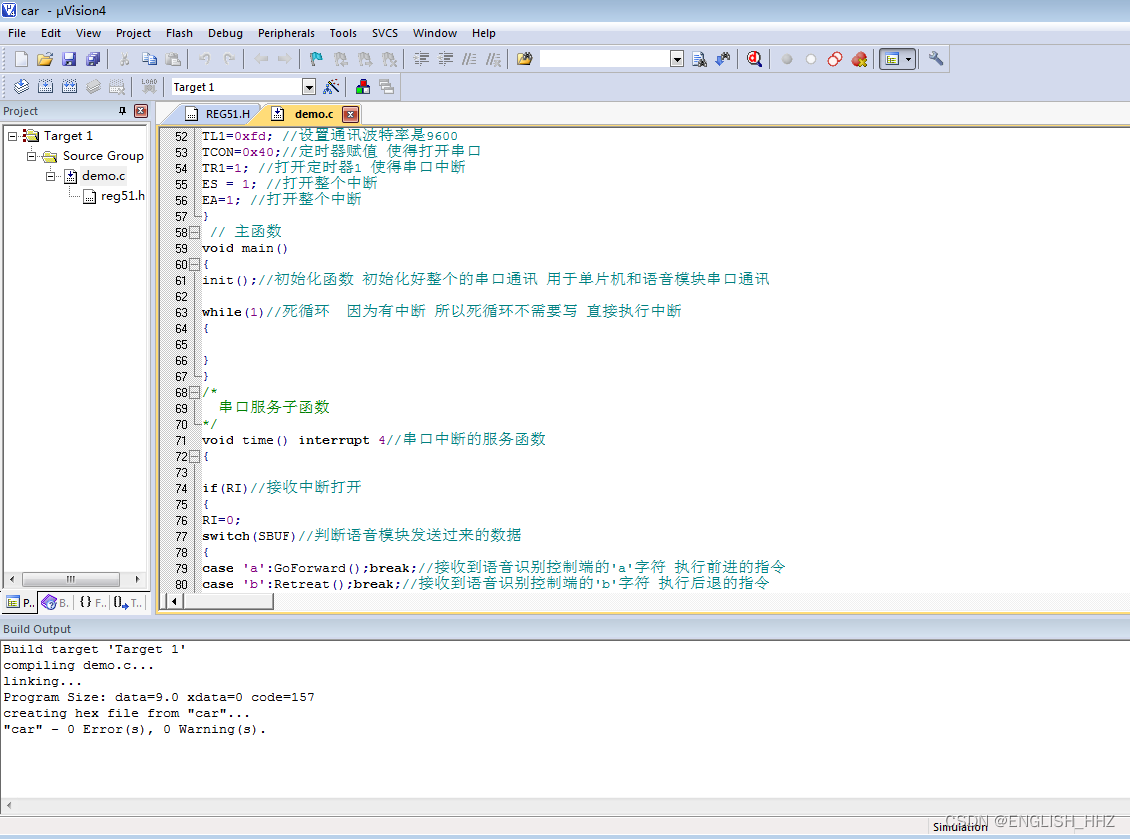Open the SVCS menu
The height and width of the screenshot is (839, 1130).
pos(385,33)
